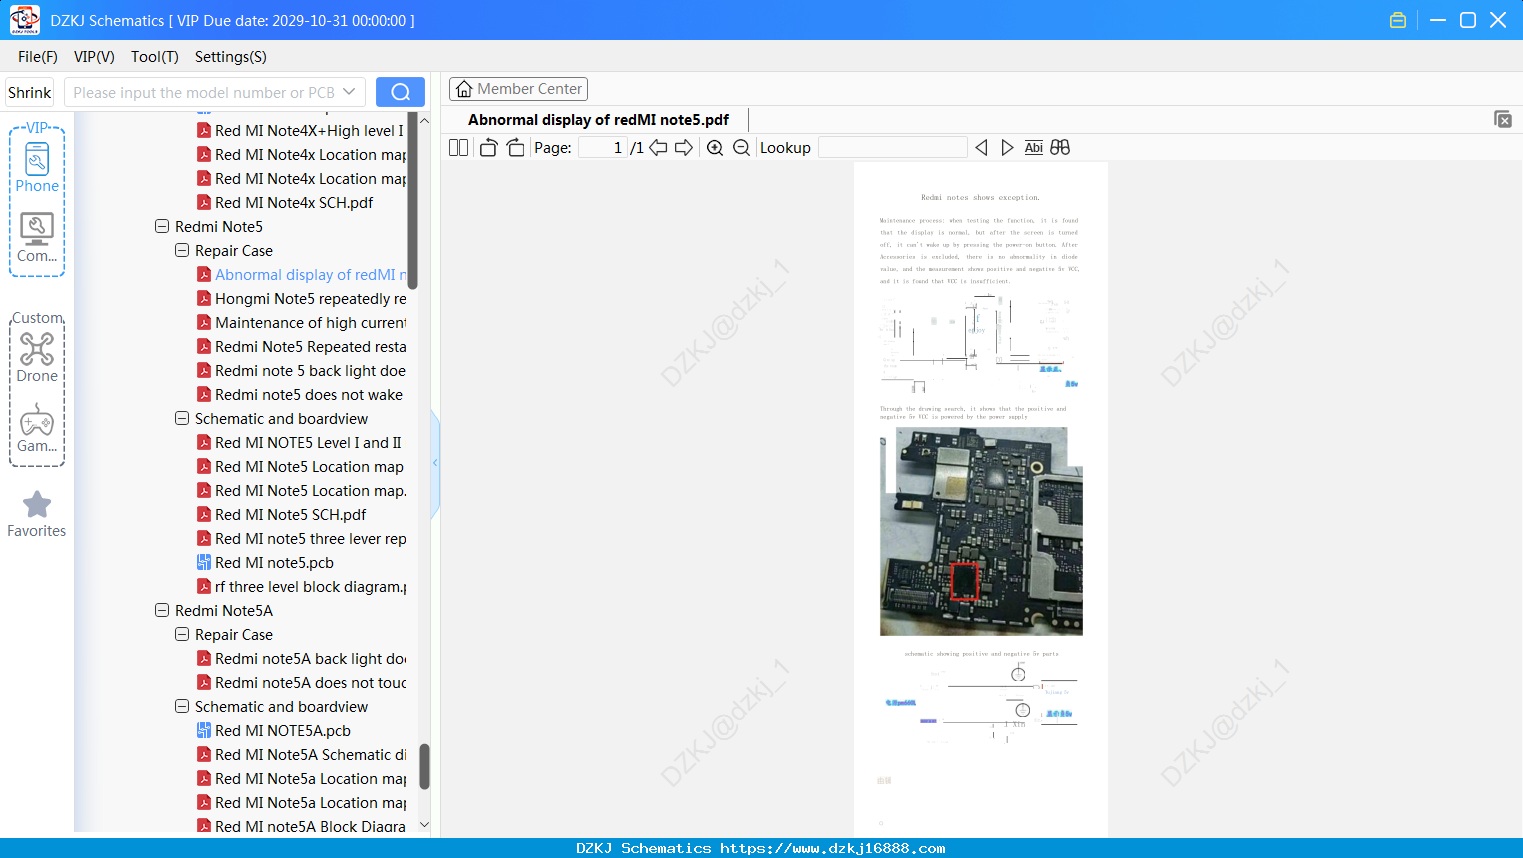The width and height of the screenshot is (1523, 858).
Task: Collapse the Redmi Note5A tree node
Action: pos(162,611)
